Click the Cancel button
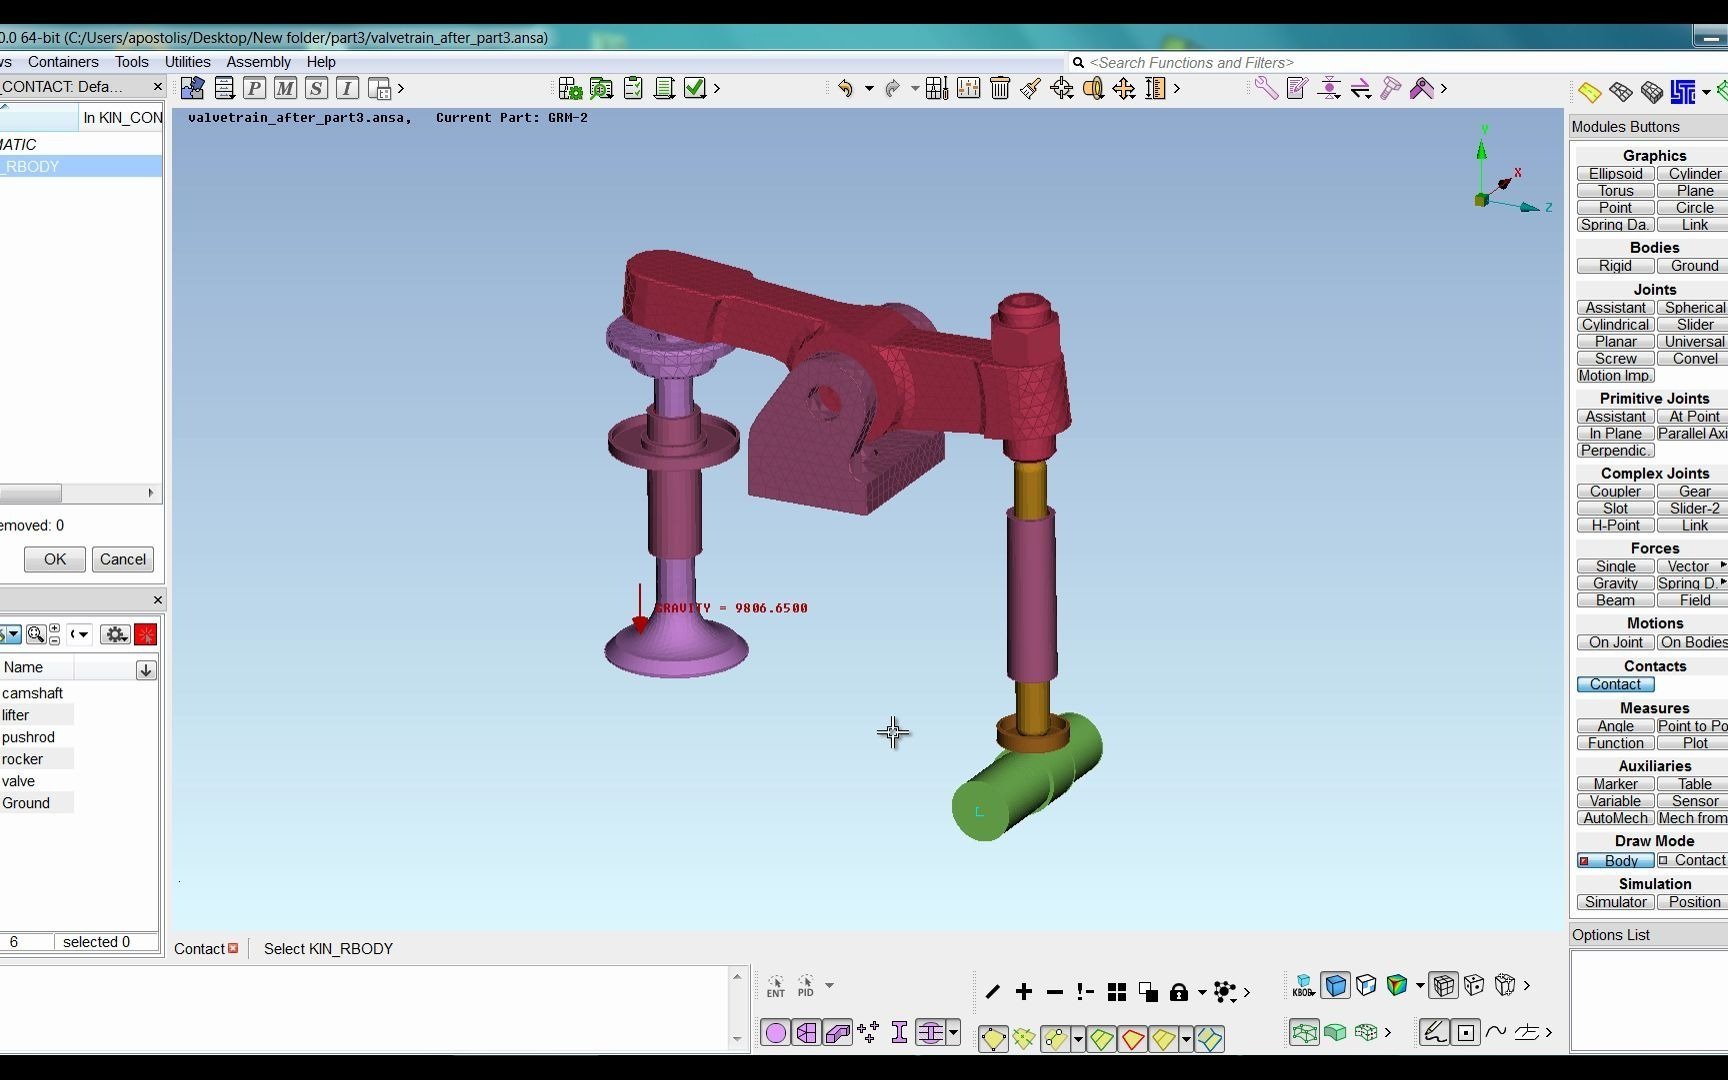 [x=123, y=559]
